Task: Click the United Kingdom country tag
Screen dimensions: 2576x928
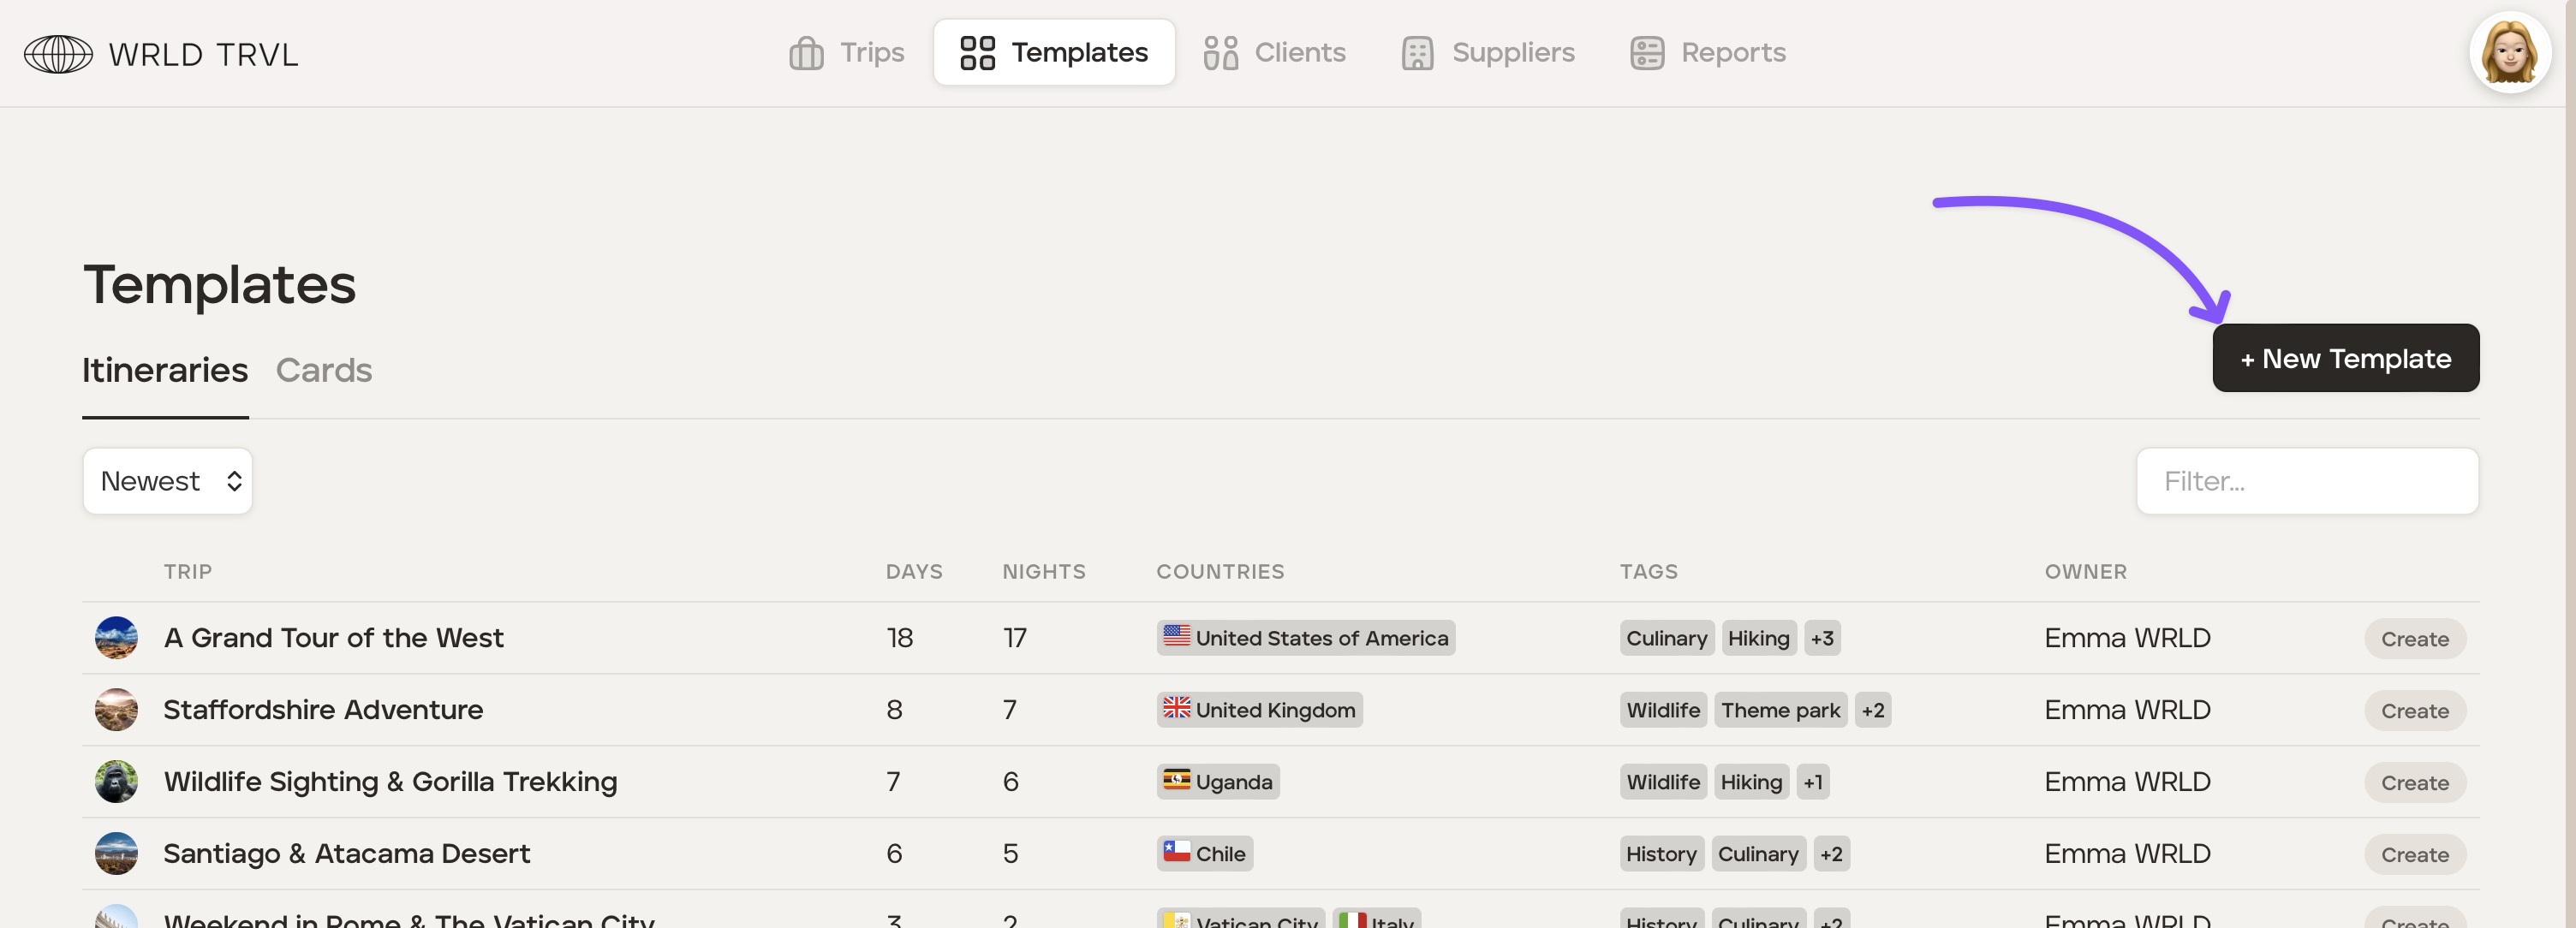Action: [1259, 710]
